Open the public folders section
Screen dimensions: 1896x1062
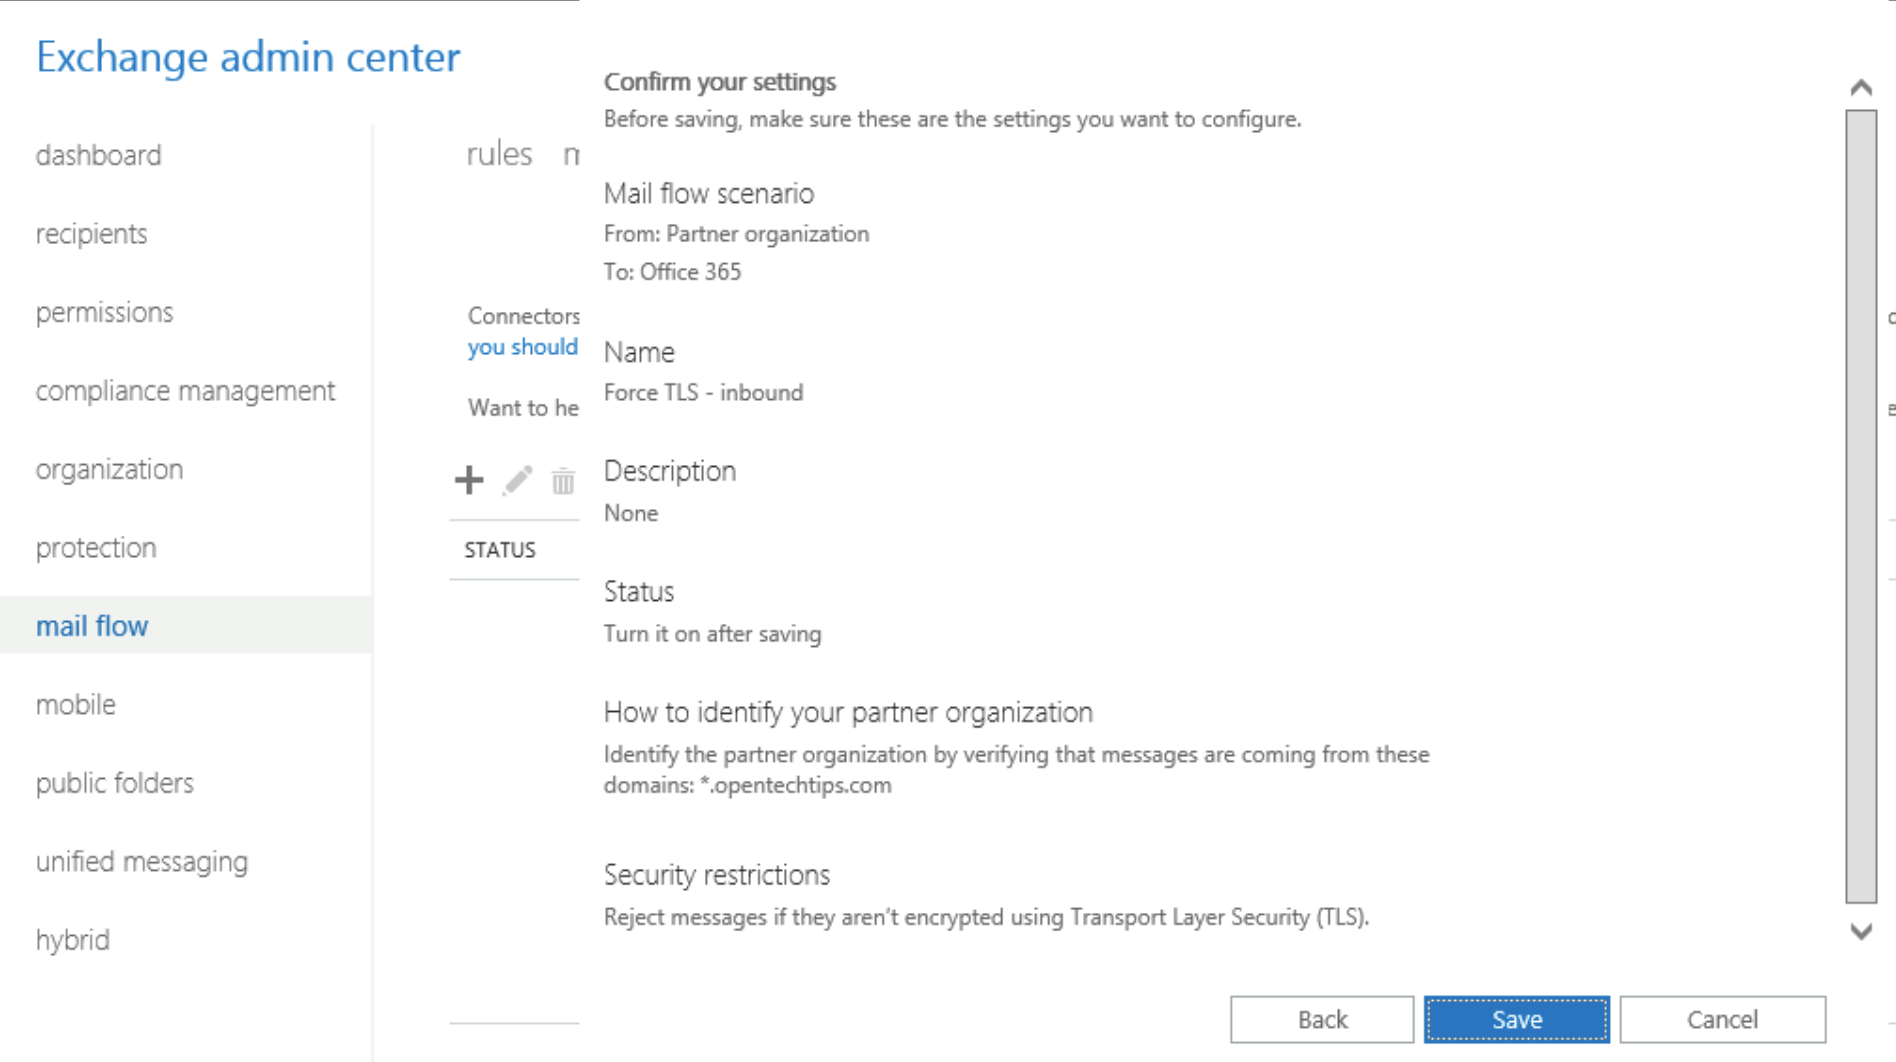114,783
